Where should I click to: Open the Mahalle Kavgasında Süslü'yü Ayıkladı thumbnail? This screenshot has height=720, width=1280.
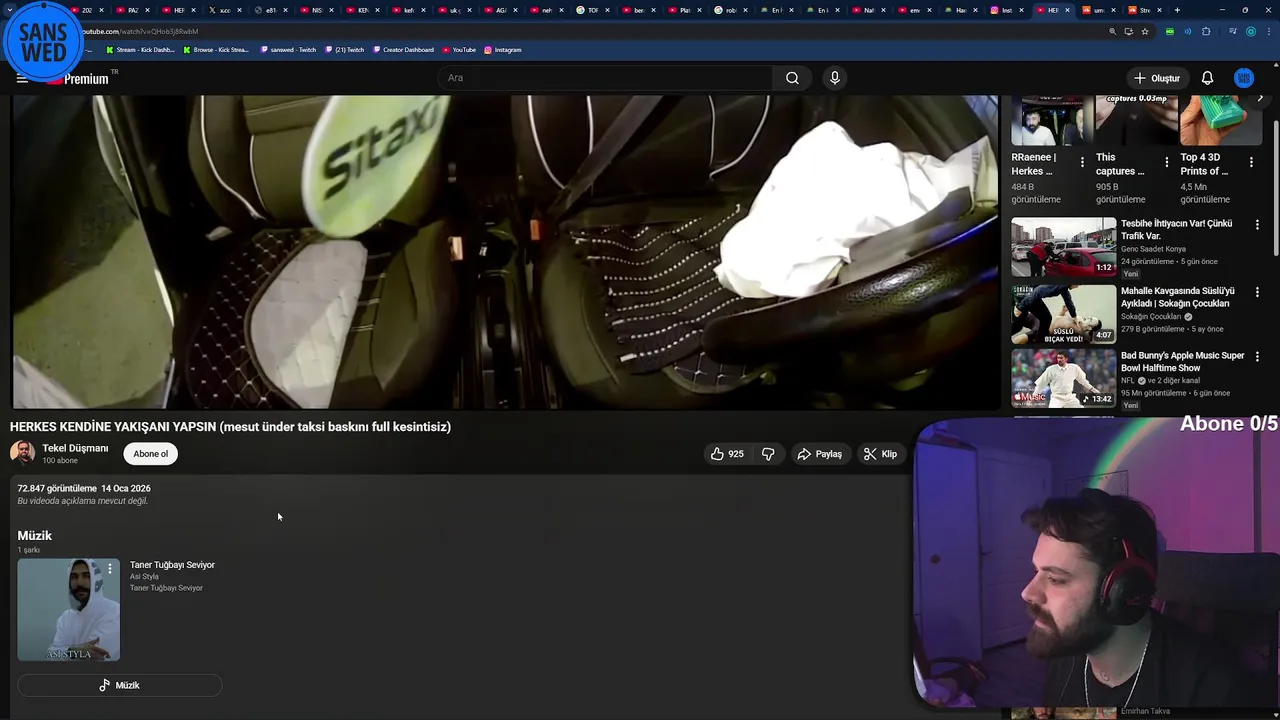pos(1063,313)
